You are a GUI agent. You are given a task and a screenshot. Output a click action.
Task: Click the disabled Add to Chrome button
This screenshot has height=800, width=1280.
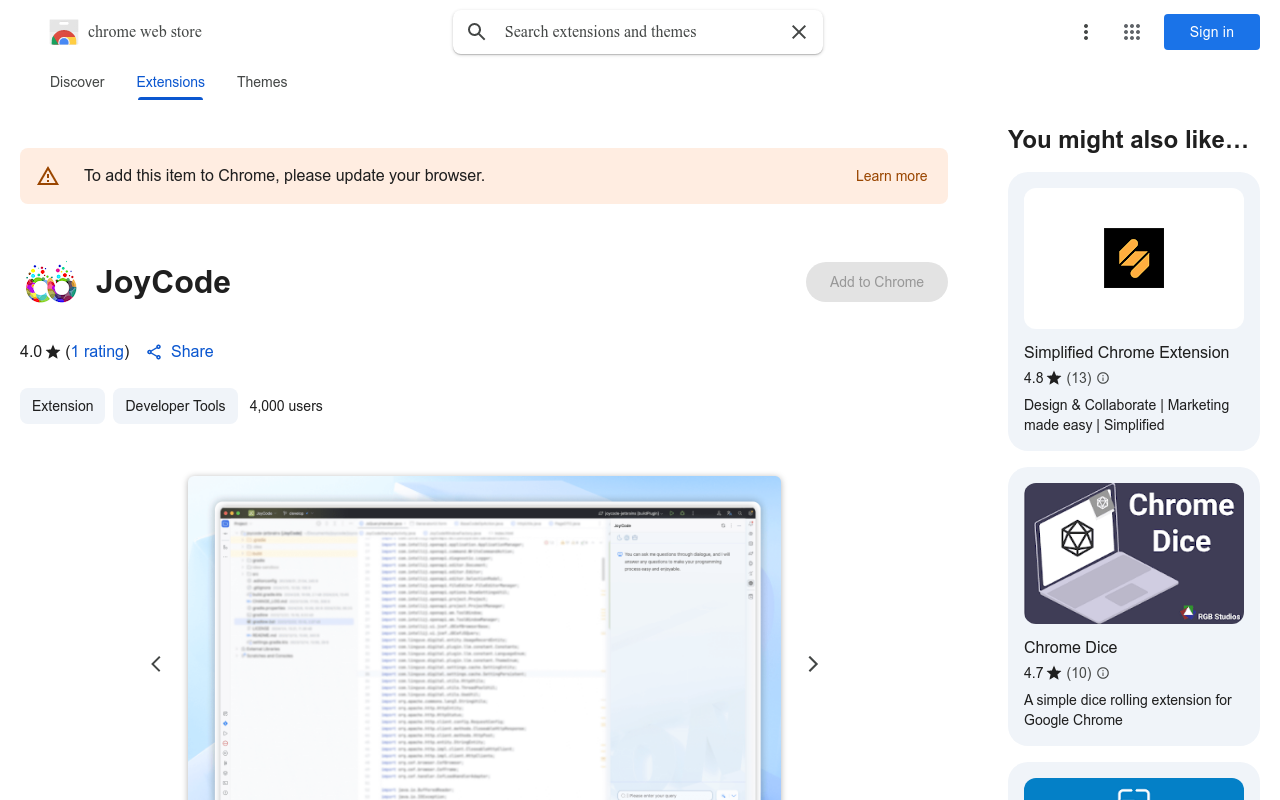click(x=877, y=282)
